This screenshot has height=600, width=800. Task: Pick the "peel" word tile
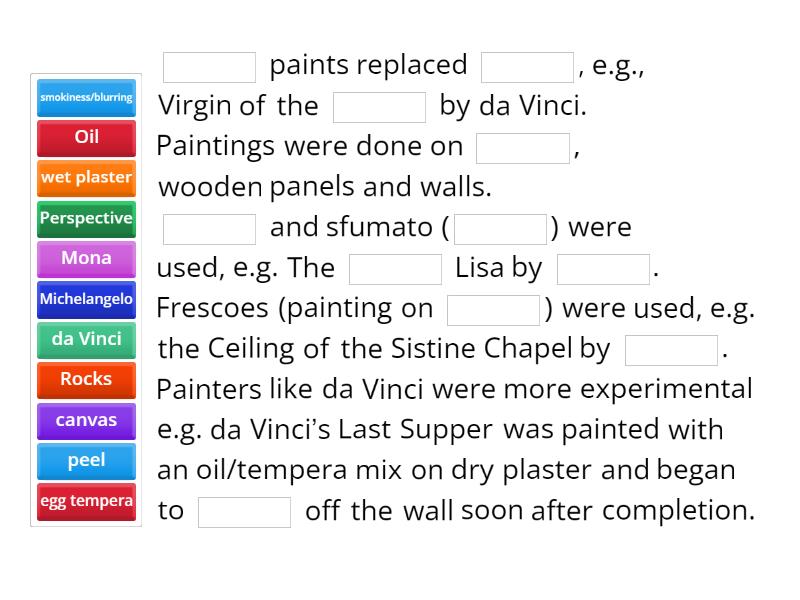tap(85, 461)
